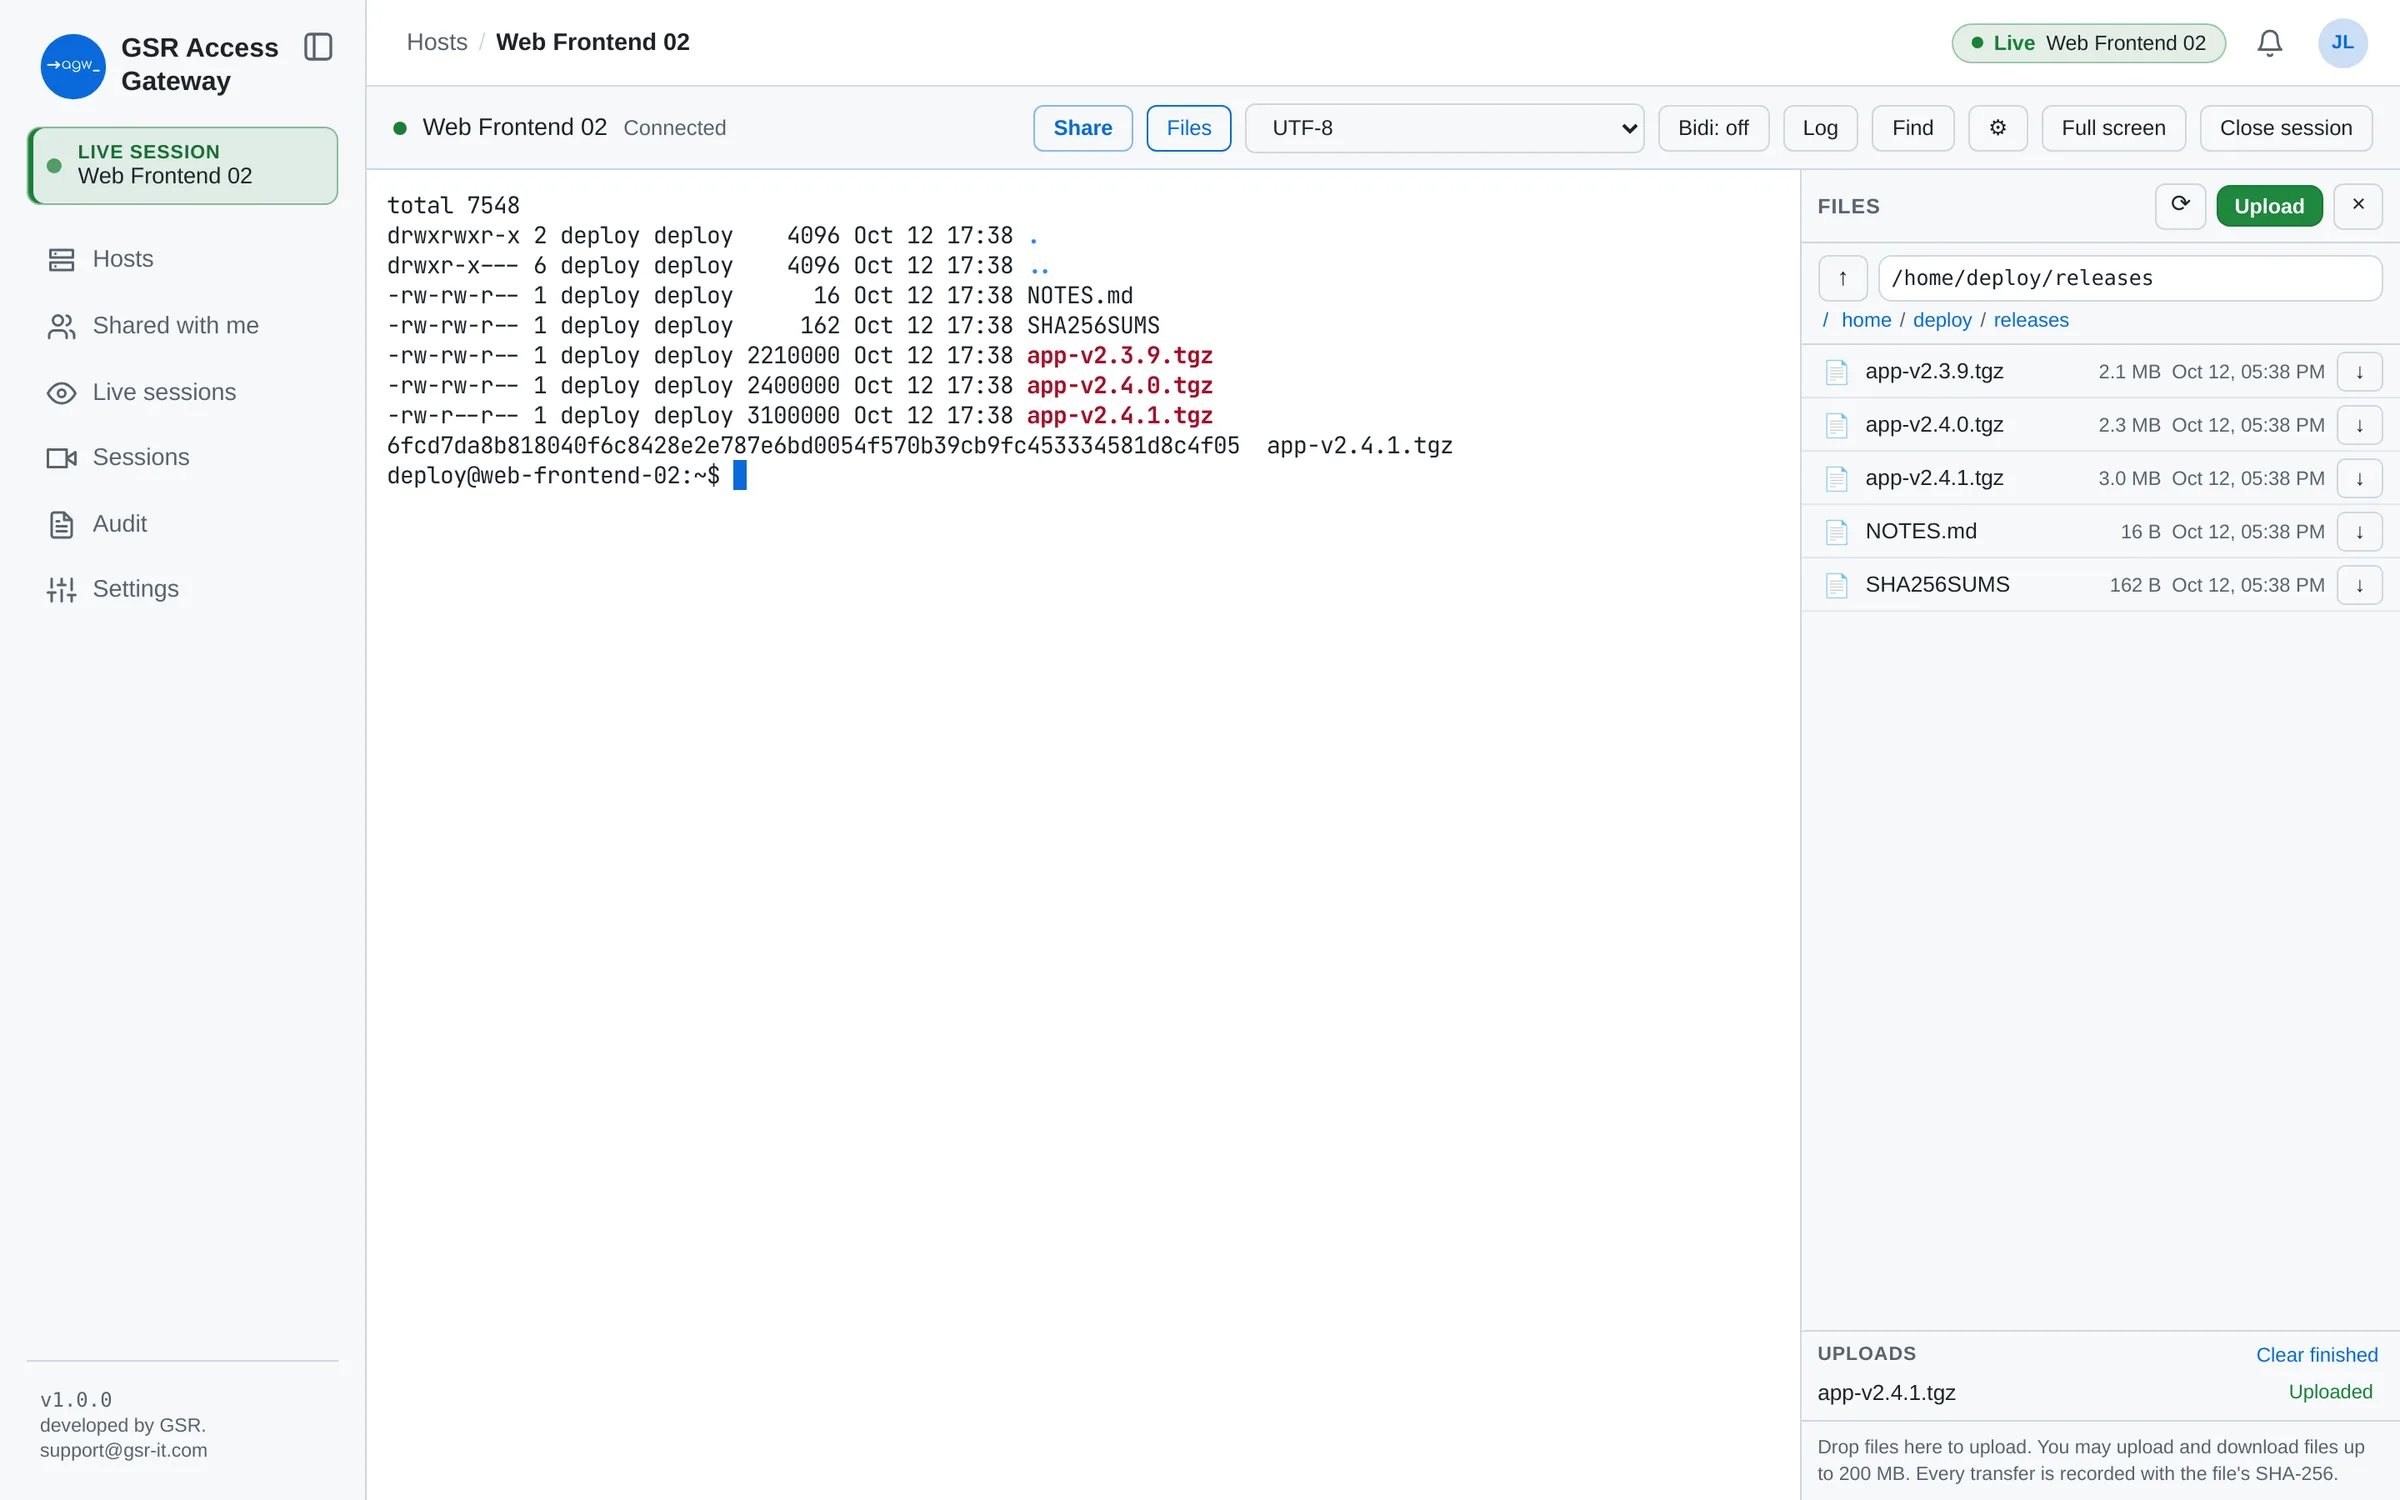Toggle Bidi off button
Viewport: 2400px width, 1500px height.
point(1713,128)
